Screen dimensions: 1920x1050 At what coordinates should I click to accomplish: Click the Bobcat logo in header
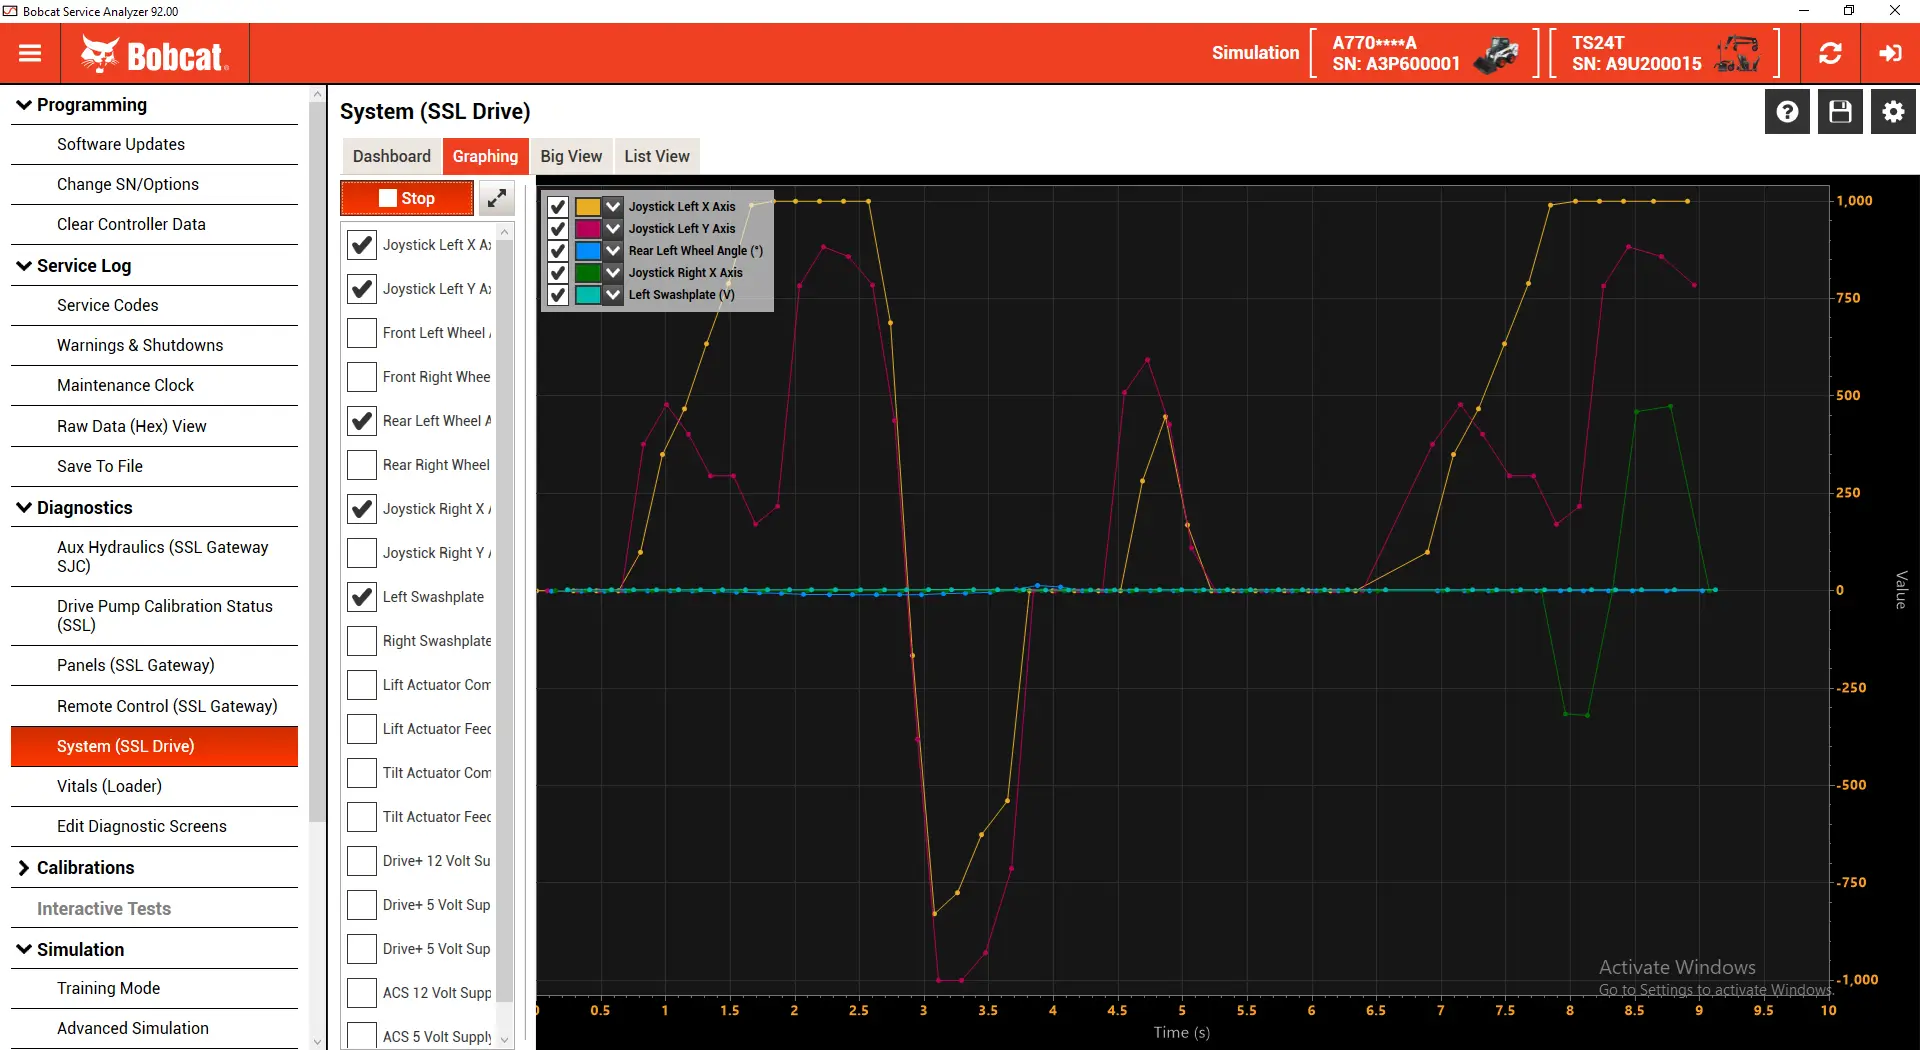pos(155,55)
